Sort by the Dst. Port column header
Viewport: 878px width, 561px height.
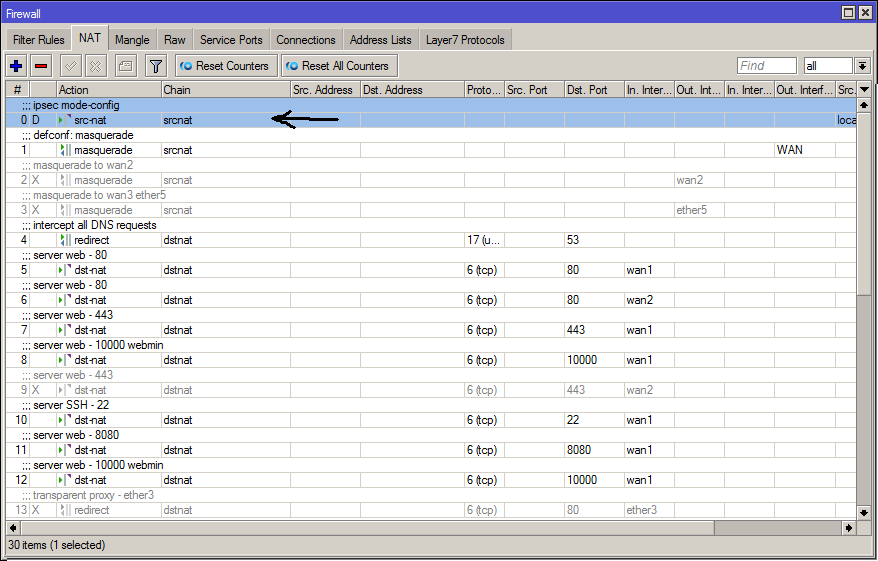pos(593,90)
